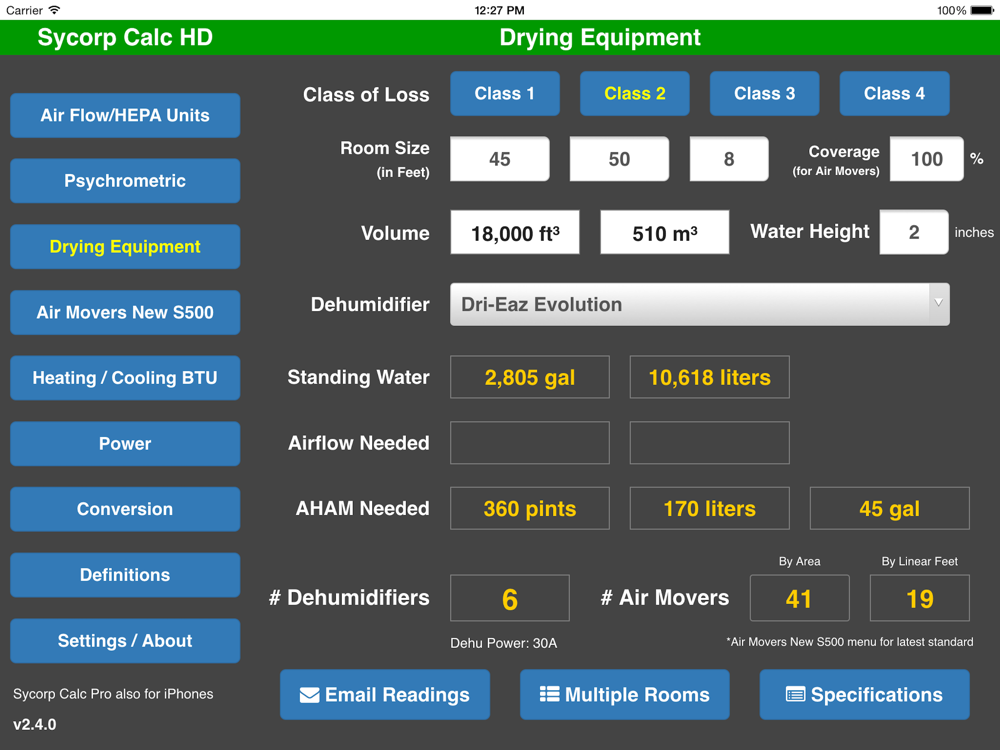Click the Specifications sheet icon
Image resolution: width=1000 pixels, height=750 pixels.
pos(795,695)
